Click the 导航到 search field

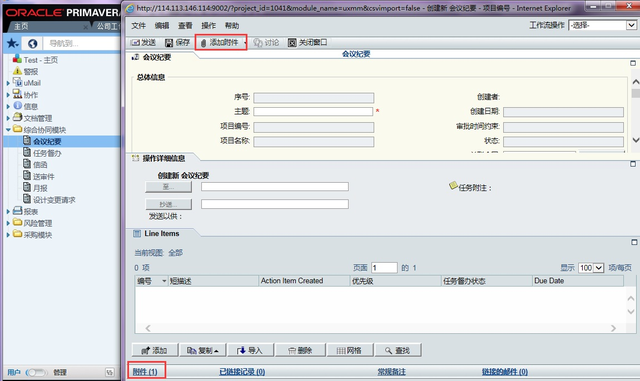pyautogui.click(x=82, y=43)
